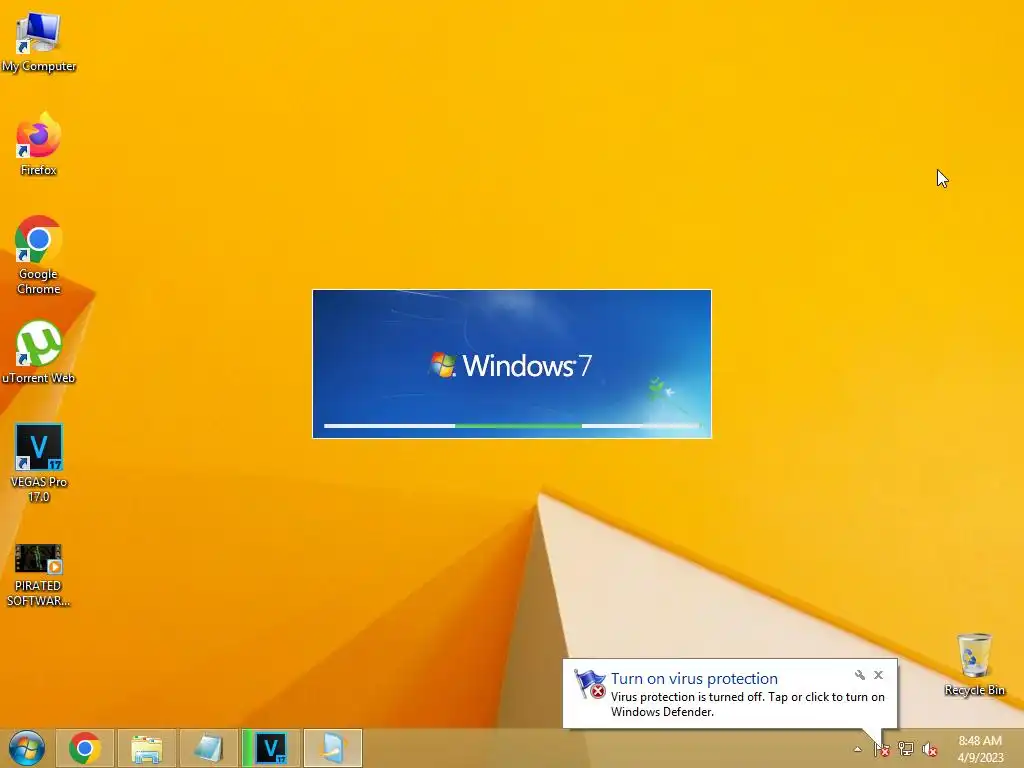The image size is (1024, 768).
Task: Open Action Center flag in tray
Action: 882,749
